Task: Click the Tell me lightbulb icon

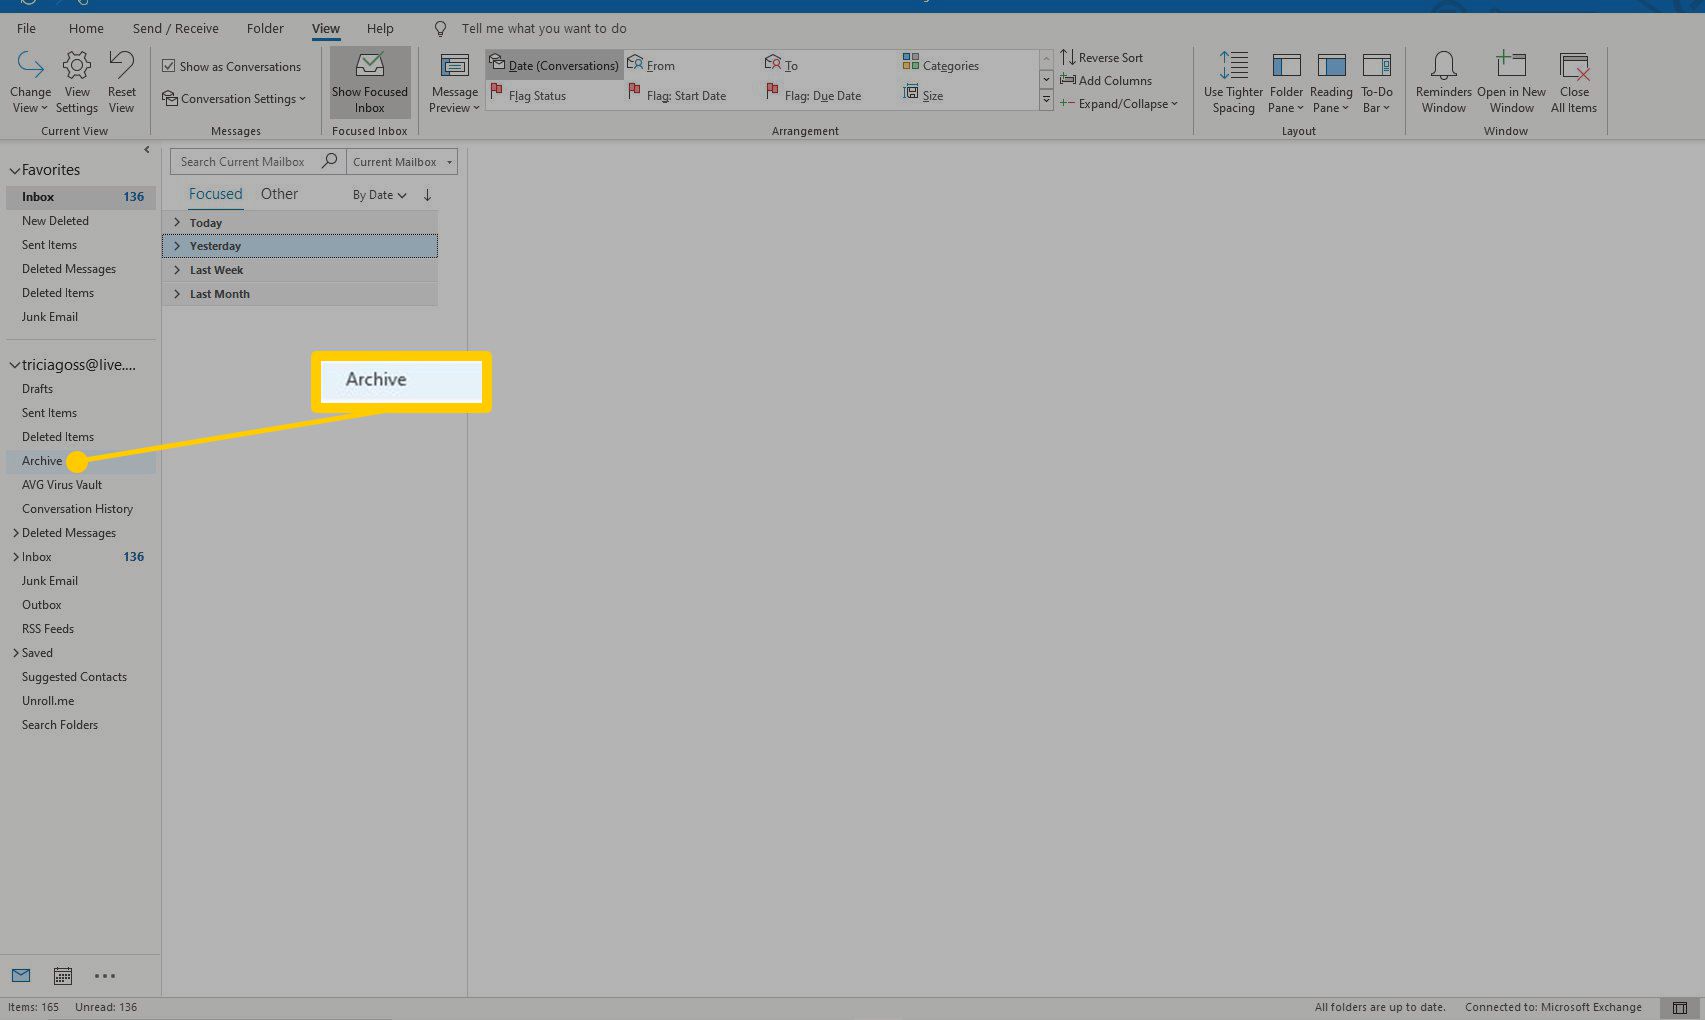Action: [440, 29]
